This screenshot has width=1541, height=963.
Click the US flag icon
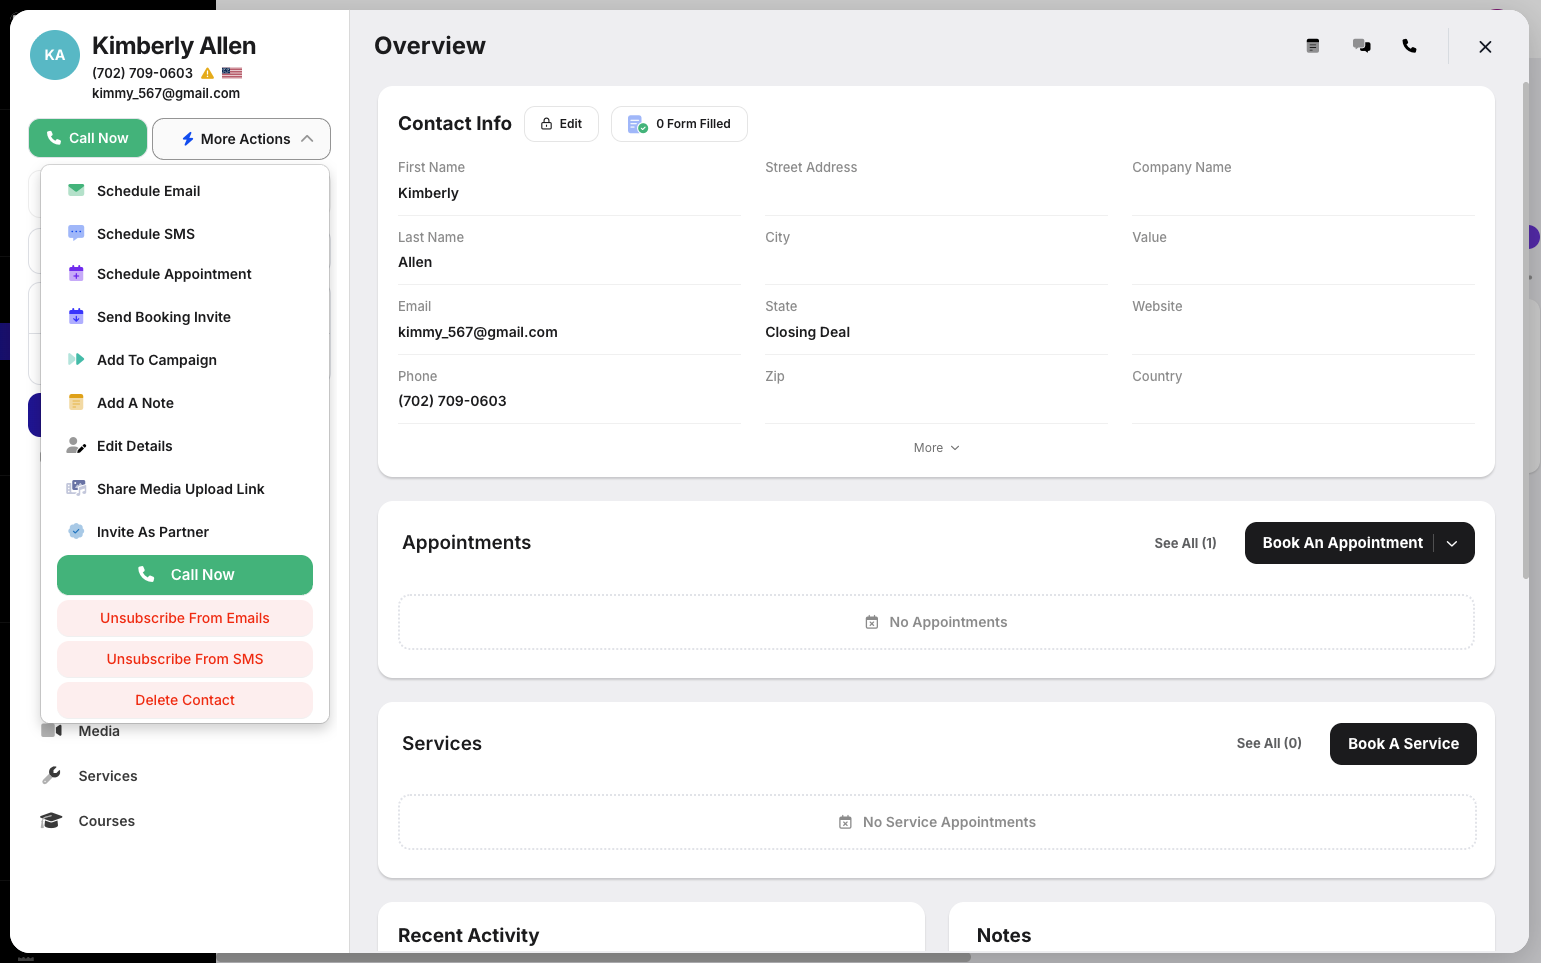click(x=232, y=73)
